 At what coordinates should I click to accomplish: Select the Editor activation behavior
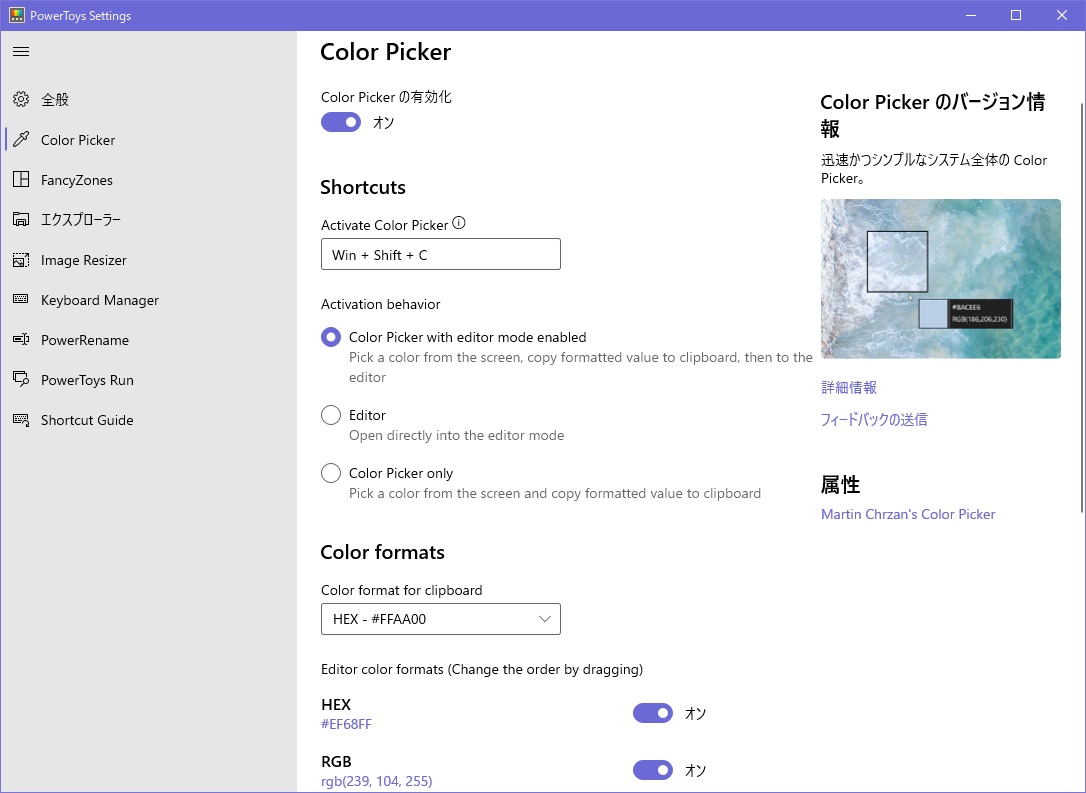331,415
